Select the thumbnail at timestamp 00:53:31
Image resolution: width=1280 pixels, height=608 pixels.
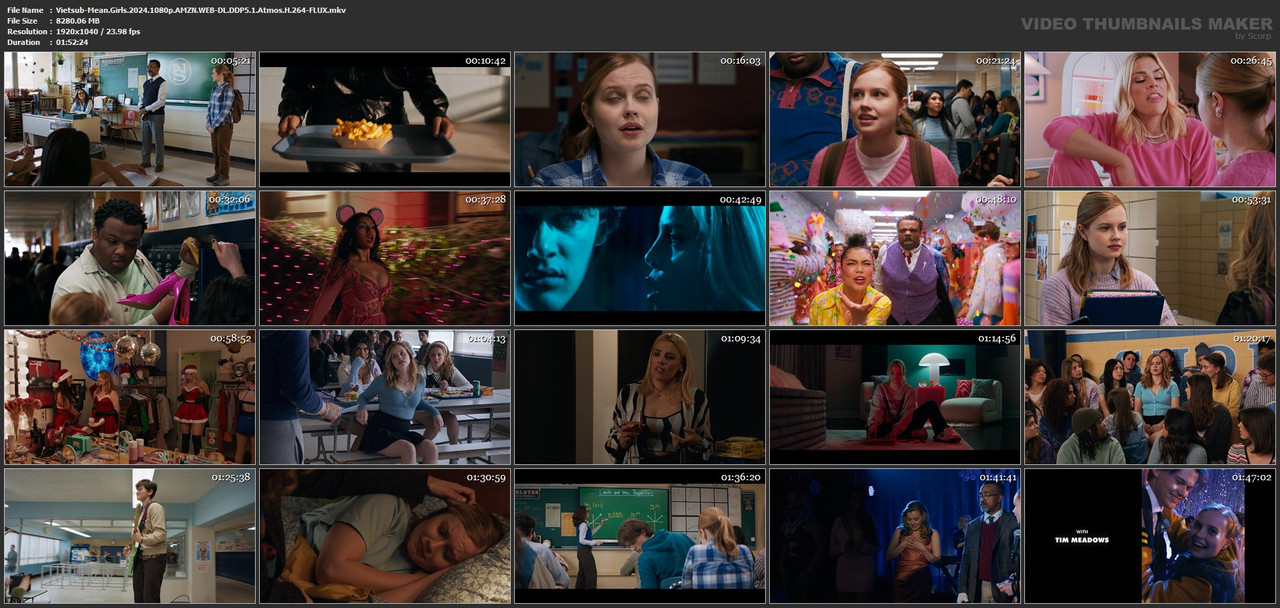(x=1150, y=259)
